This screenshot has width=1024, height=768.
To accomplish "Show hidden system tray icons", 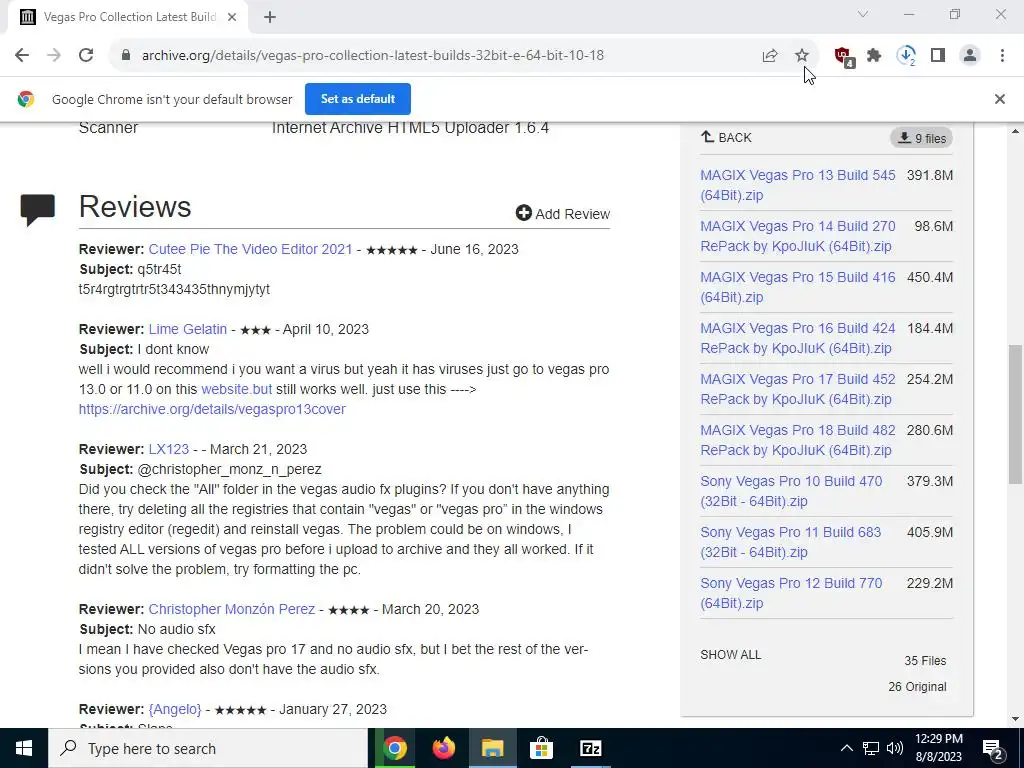I will coord(846,748).
